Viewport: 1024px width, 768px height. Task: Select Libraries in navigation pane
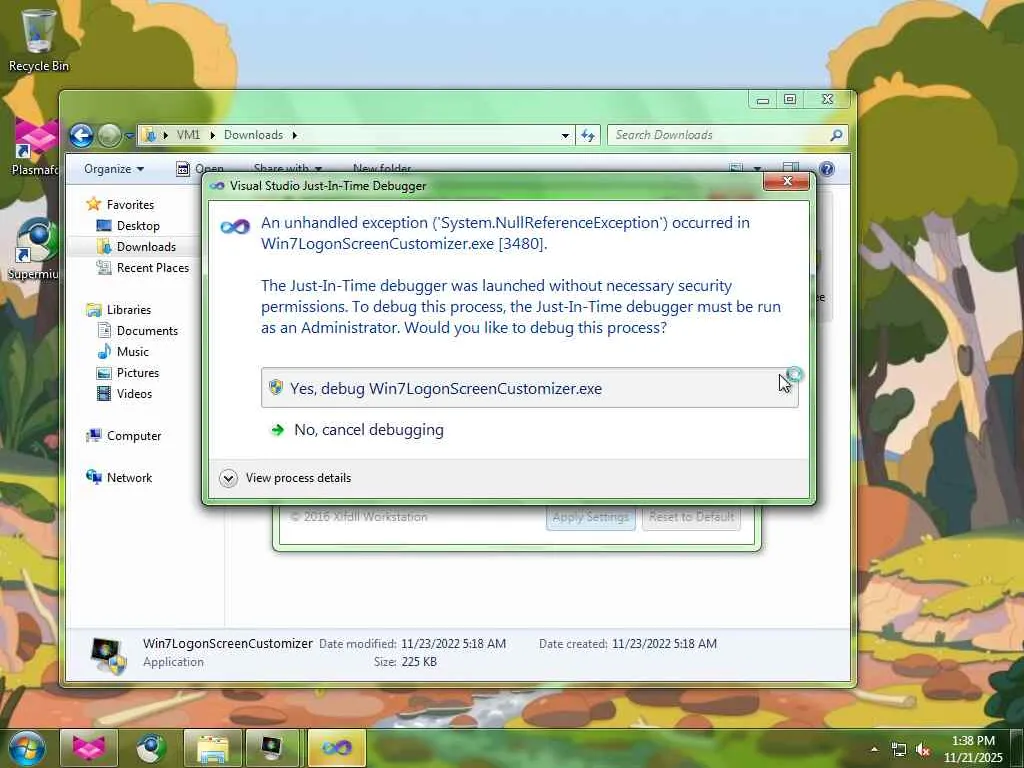pos(129,310)
